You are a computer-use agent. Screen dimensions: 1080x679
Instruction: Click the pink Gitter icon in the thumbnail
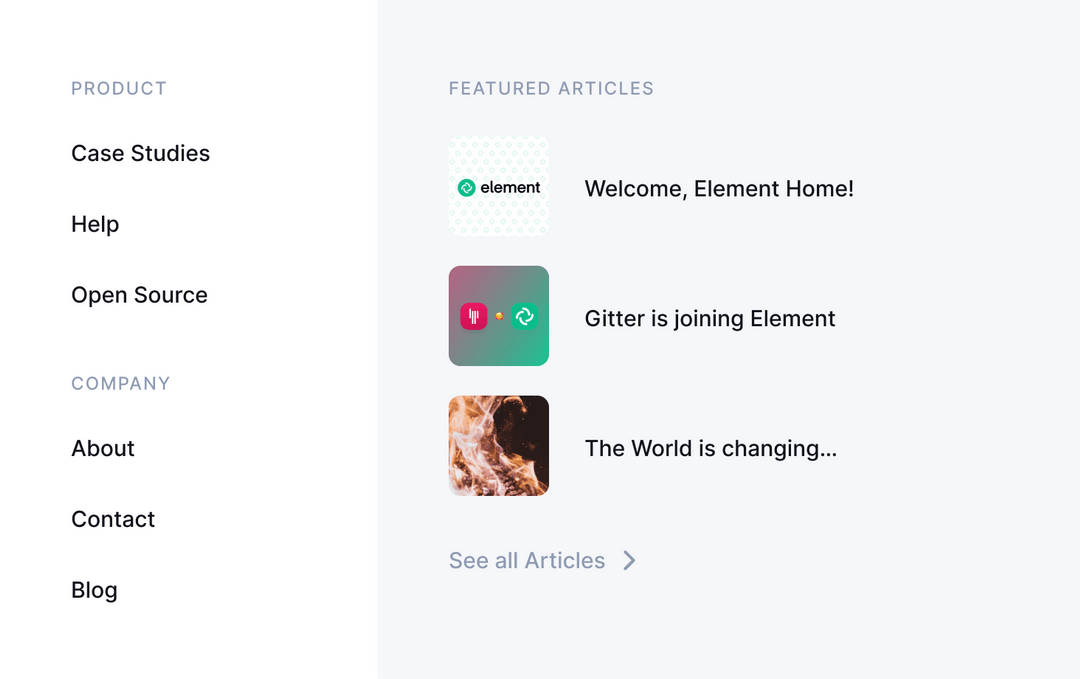[x=473, y=316]
